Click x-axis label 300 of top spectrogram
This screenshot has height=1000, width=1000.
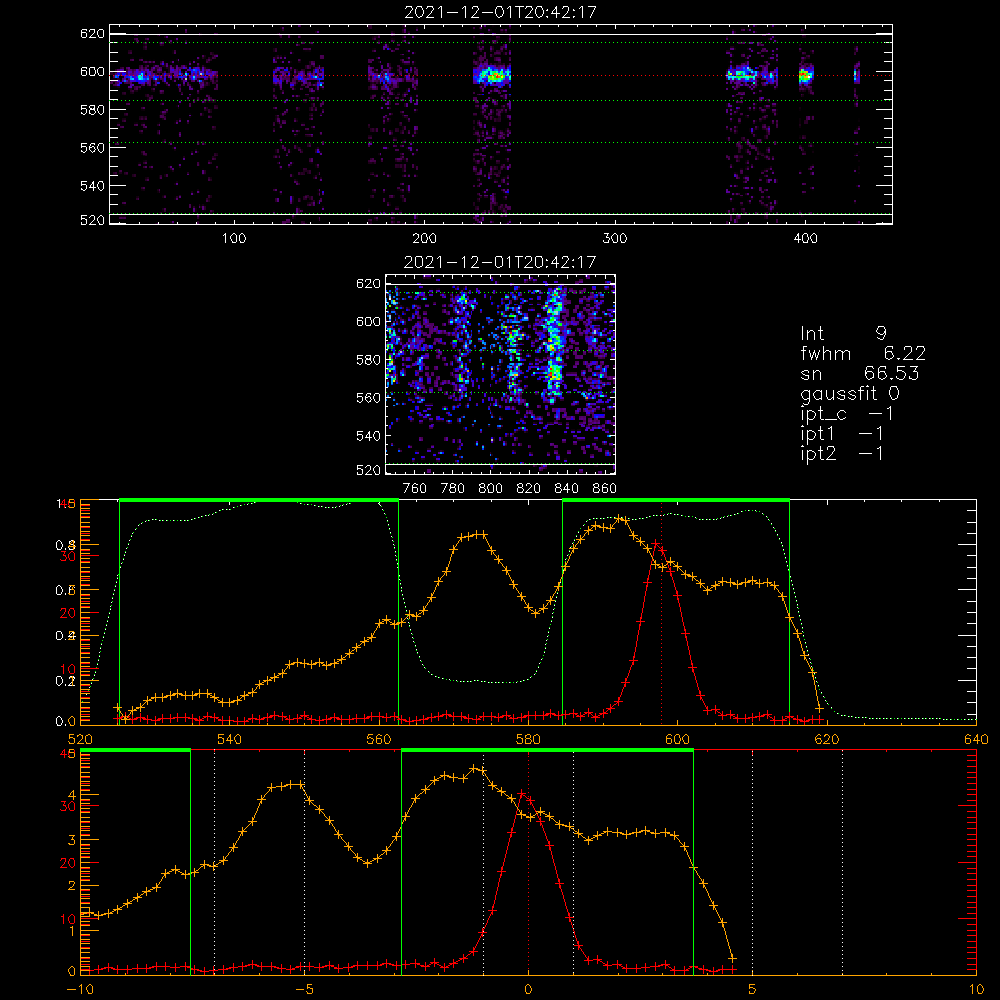tap(615, 239)
